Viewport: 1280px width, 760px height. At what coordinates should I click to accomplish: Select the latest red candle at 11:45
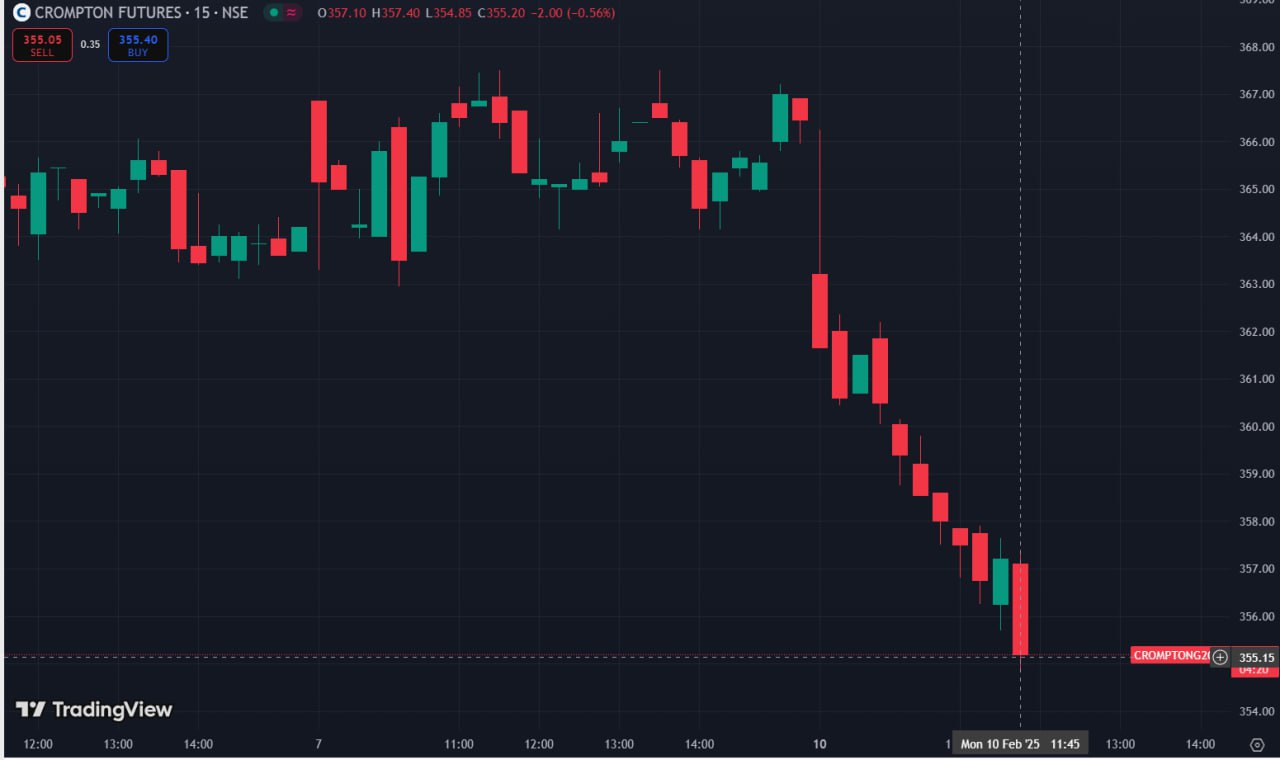click(1020, 609)
